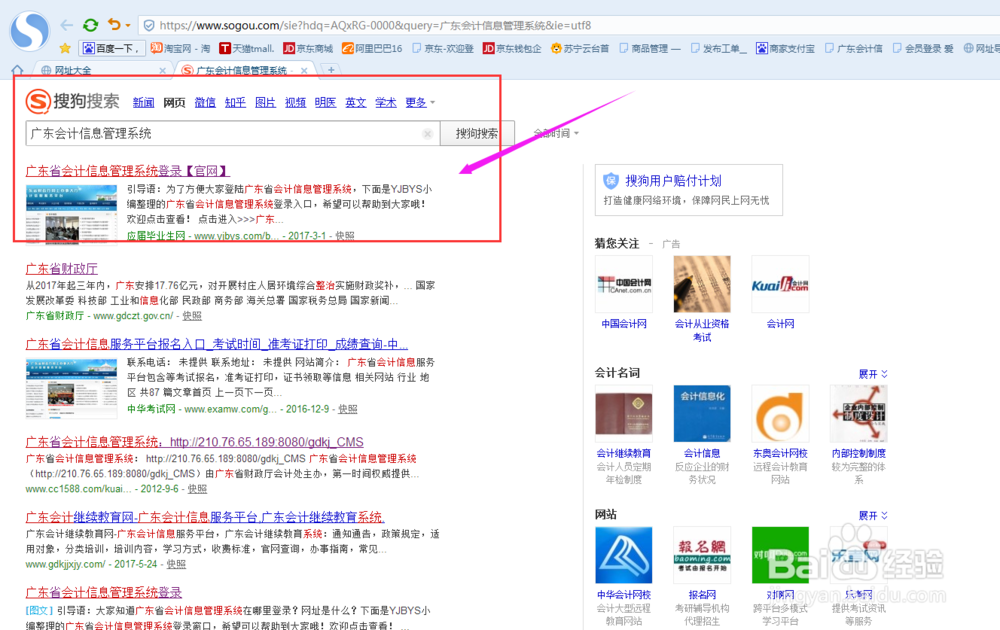Open result with http://210.76.65.189:8080/gdkj_CMS title
Viewport: 1000px width, 630px height.
tap(195, 442)
